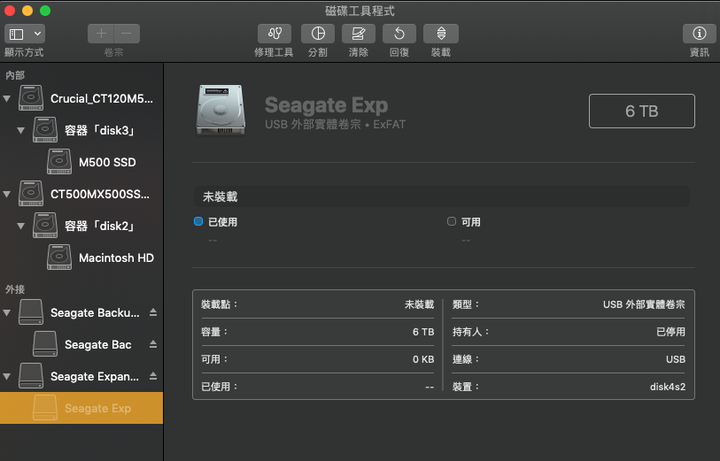This screenshot has height=461, width=720.
Task: Collapse the Seagate Expan... drive tree
Action: tap(7, 377)
